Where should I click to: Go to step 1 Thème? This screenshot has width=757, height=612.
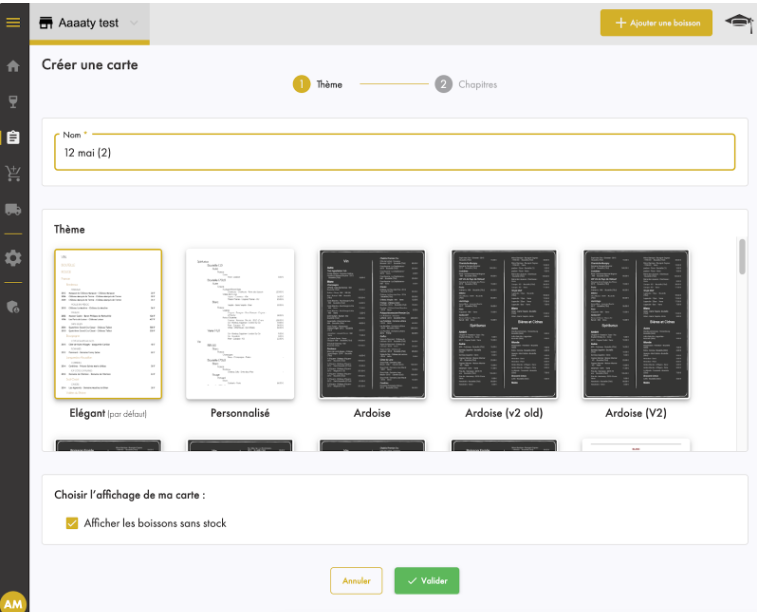click(302, 85)
